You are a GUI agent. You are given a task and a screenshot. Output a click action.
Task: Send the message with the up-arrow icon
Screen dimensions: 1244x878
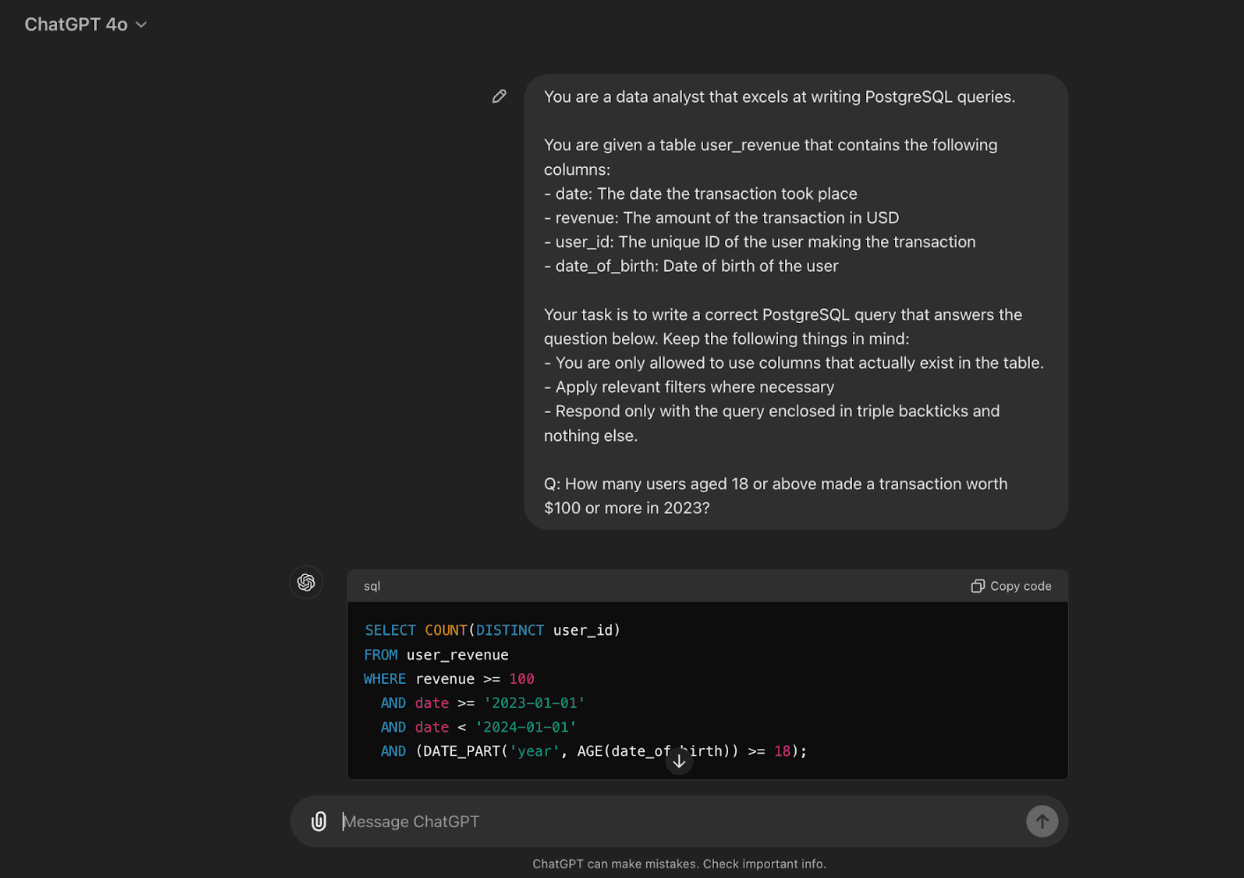click(1041, 820)
